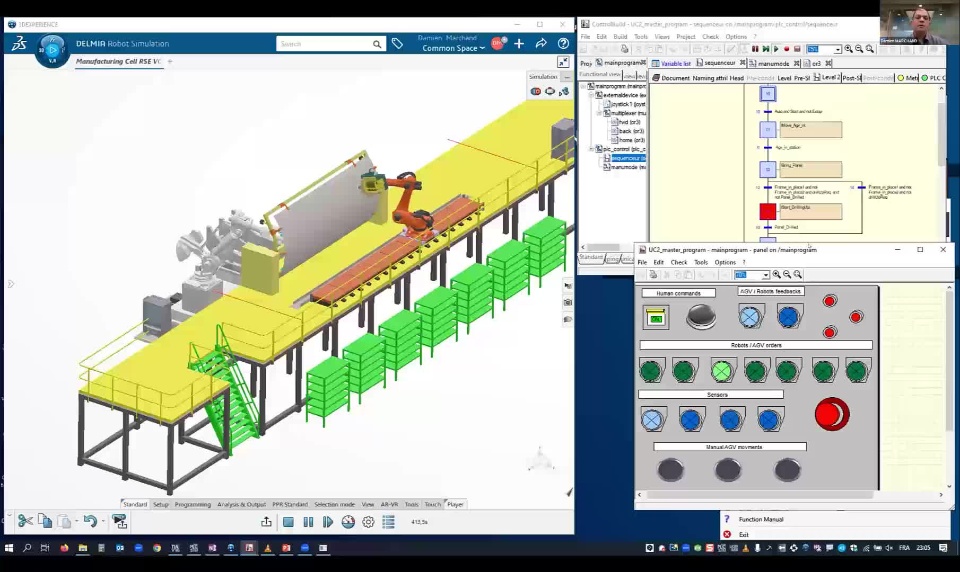Collapse the plc_control tree node

point(591,149)
